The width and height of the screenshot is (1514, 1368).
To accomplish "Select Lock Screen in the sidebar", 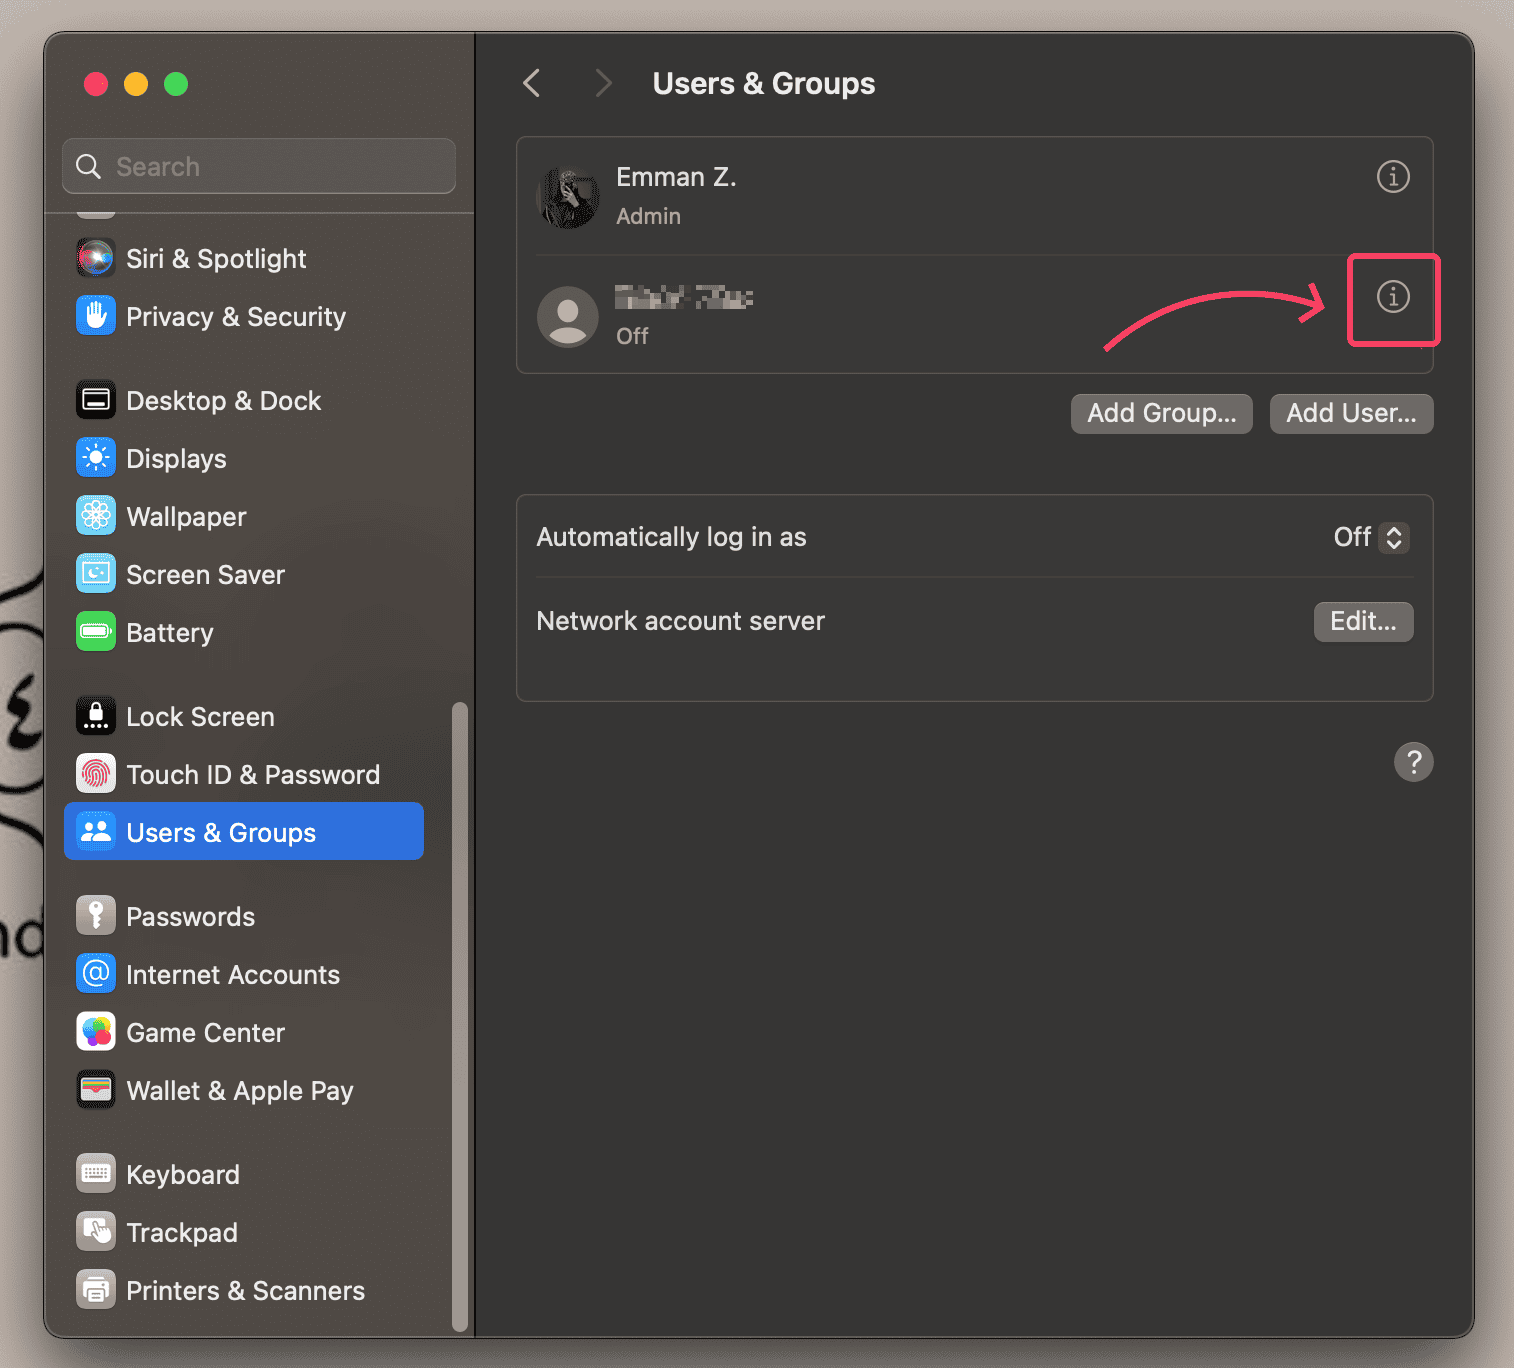I will [x=200, y=717].
